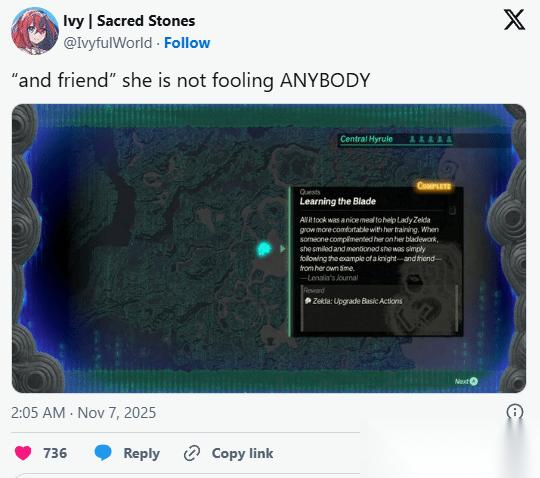Click the X logo icon
Screen dimensions: 540x478
tap(515, 20)
